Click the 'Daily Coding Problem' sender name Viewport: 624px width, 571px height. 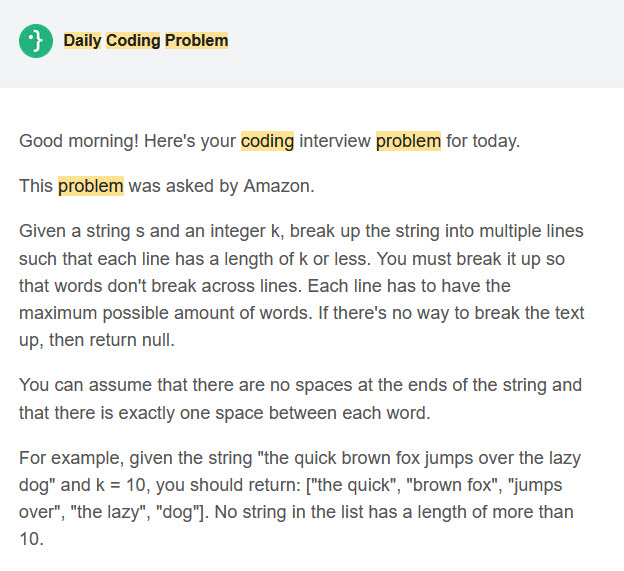pyautogui.click(x=146, y=41)
